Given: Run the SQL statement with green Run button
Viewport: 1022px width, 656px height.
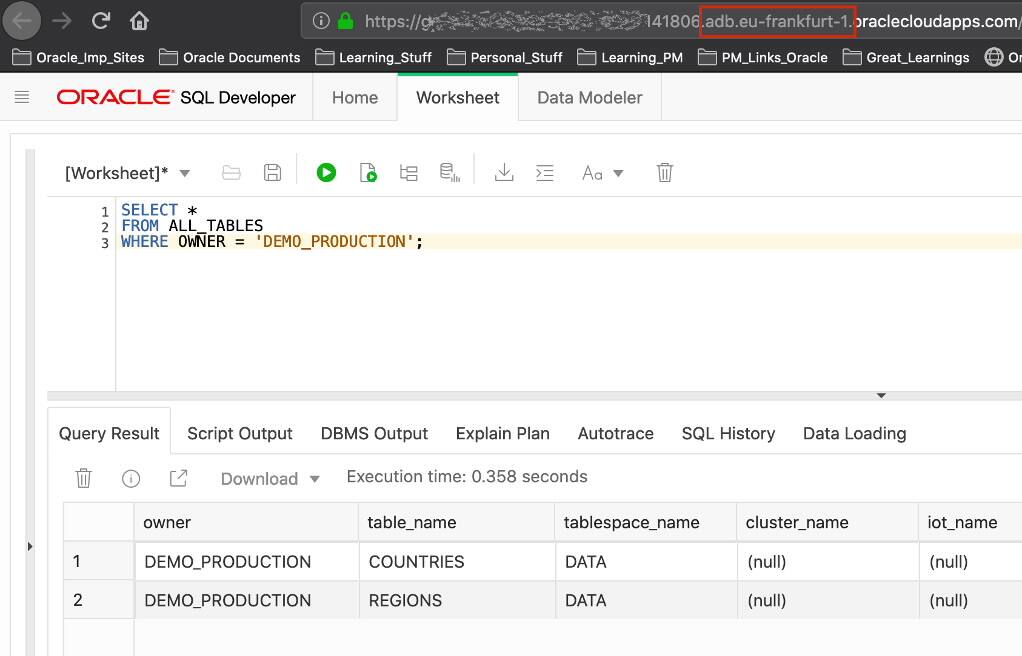Looking at the screenshot, I should pyautogui.click(x=326, y=172).
